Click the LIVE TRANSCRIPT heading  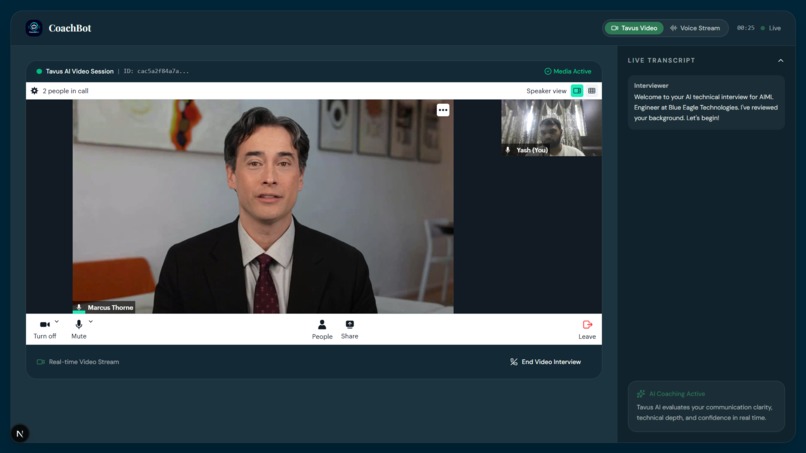(661, 61)
